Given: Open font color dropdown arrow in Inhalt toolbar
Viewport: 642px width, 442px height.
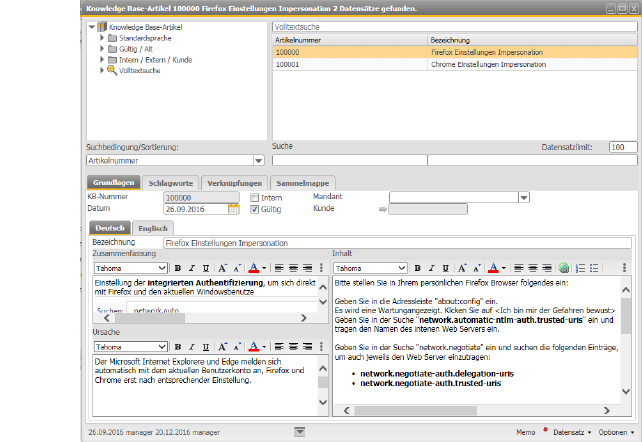Looking at the screenshot, I should tap(504, 268).
